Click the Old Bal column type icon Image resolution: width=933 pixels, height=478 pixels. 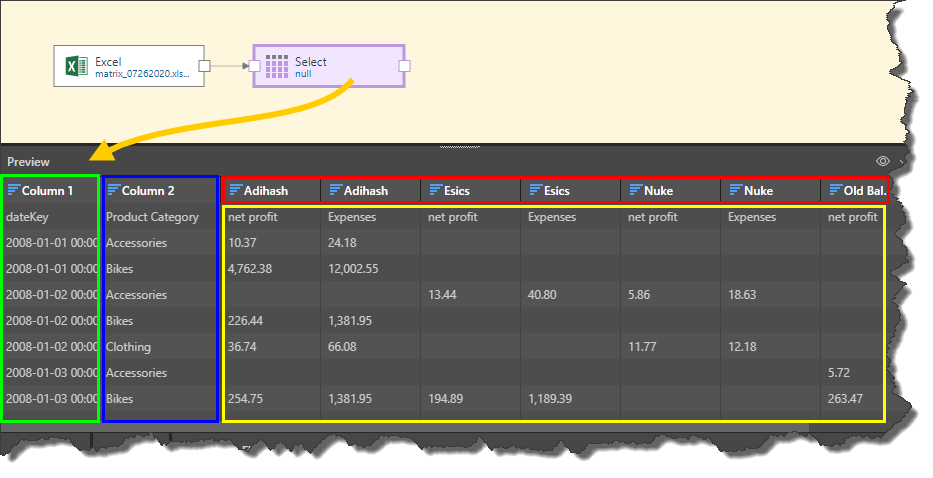point(836,190)
